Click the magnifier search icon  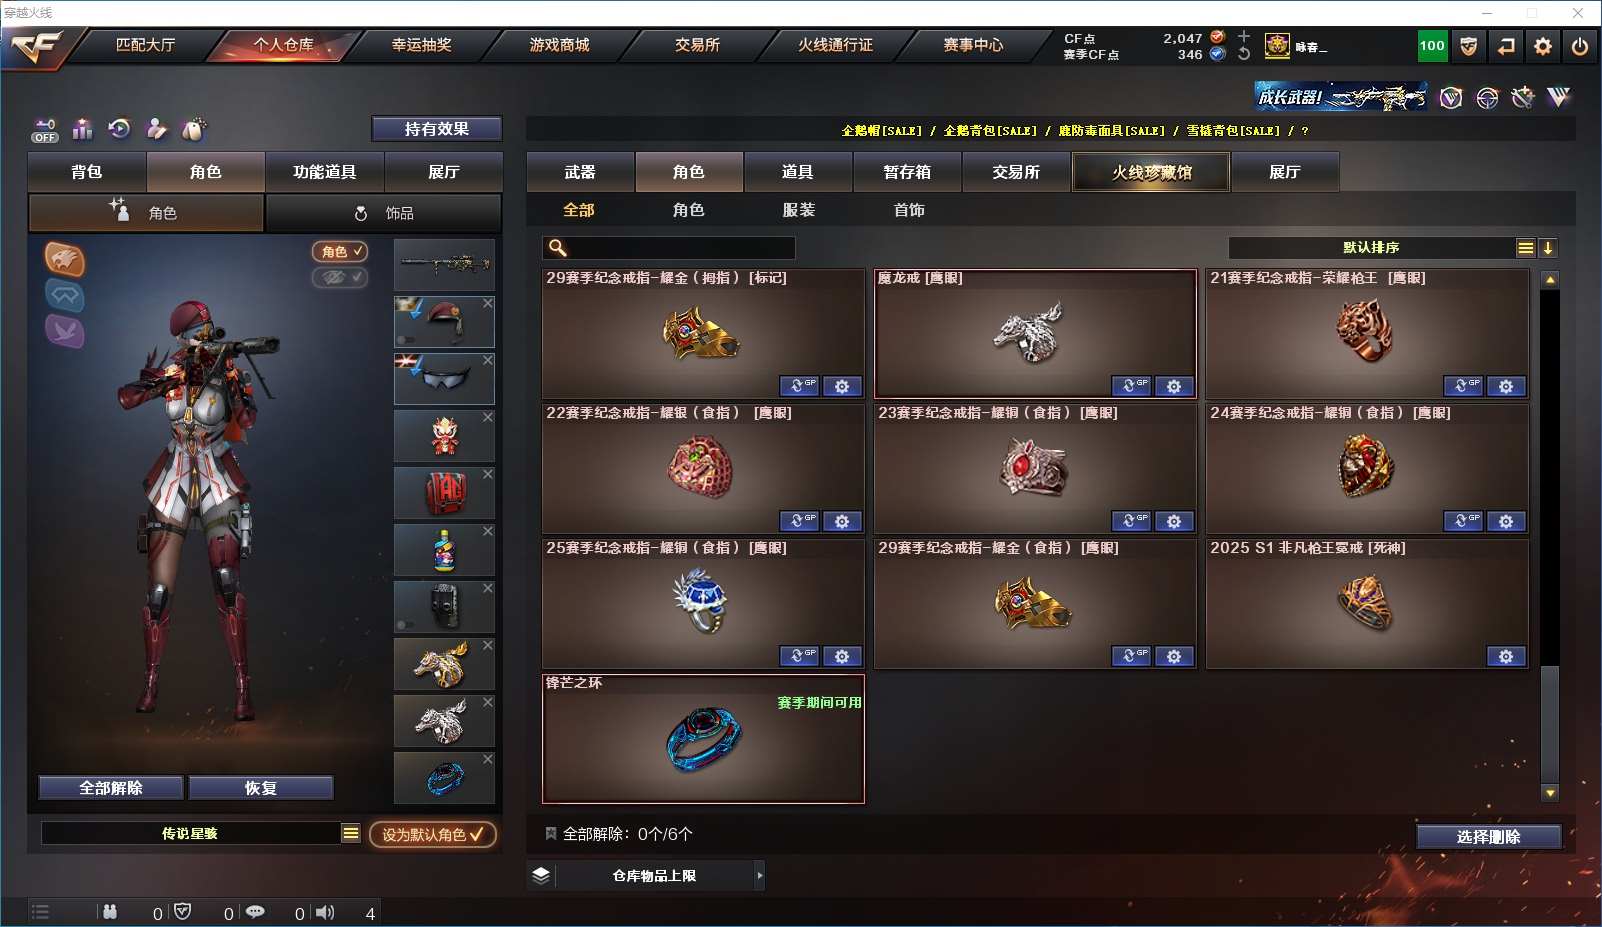coord(558,248)
